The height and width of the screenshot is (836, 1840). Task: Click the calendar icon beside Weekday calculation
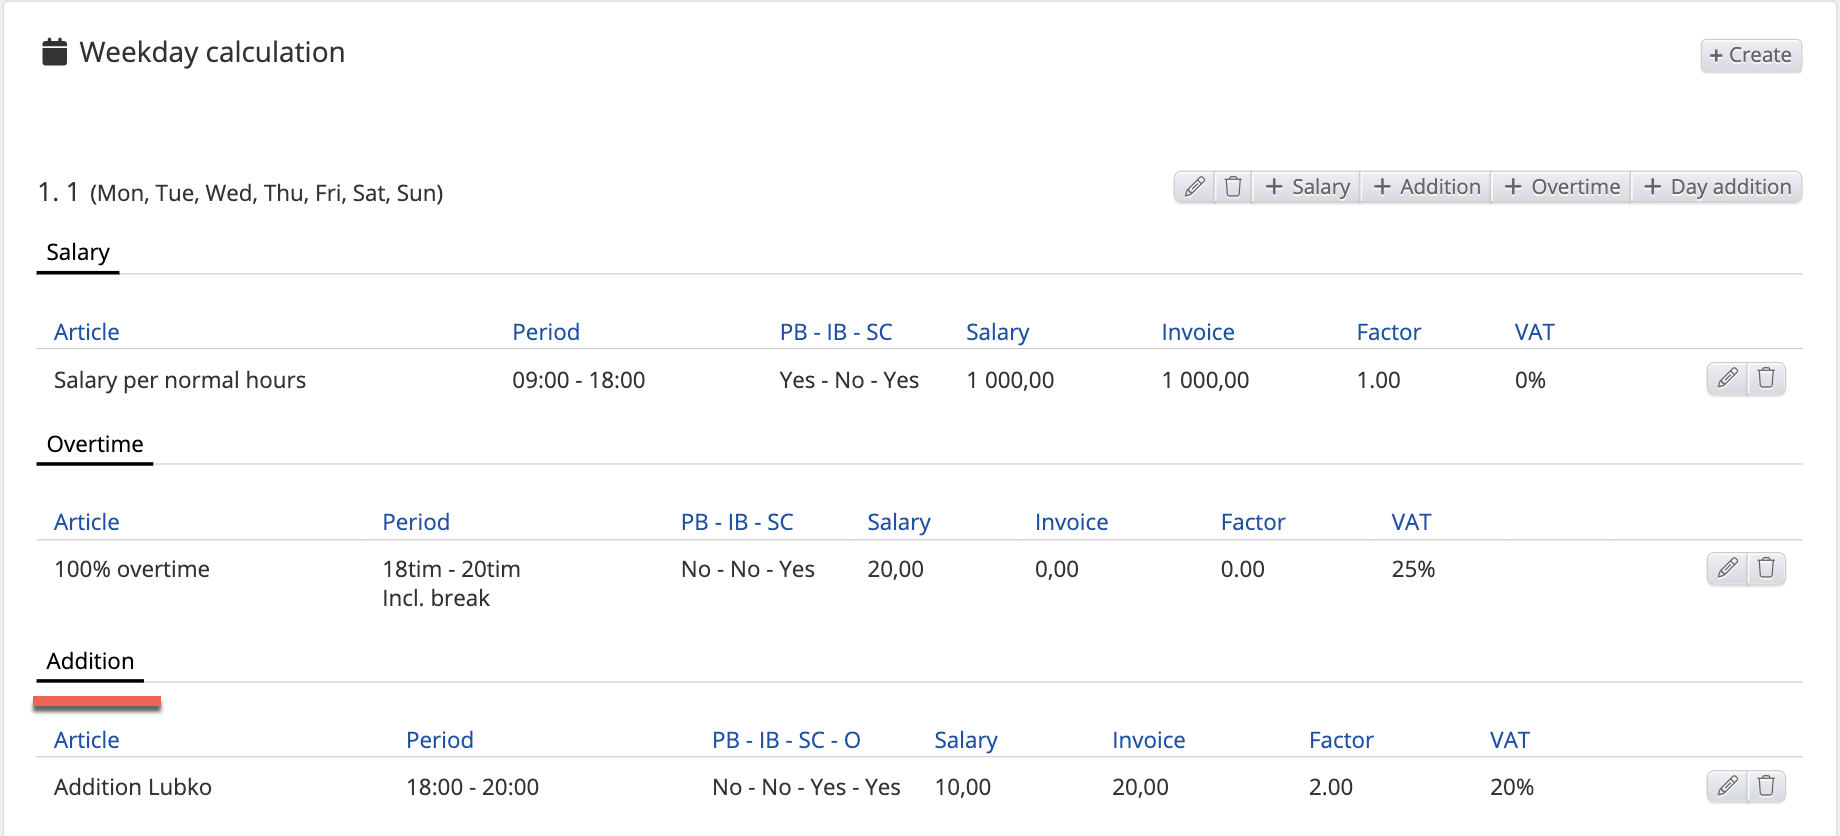pyautogui.click(x=54, y=52)
